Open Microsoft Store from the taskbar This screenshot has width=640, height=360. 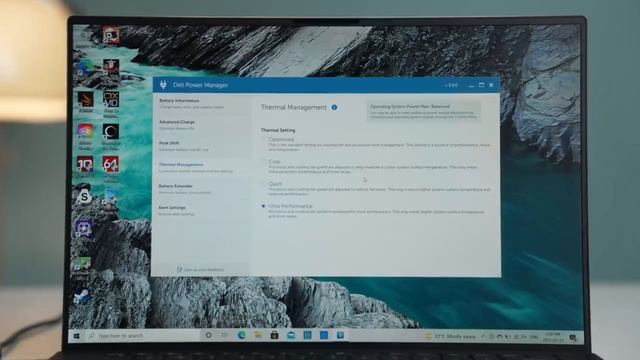pyautogui.click(x=274, y=335)
